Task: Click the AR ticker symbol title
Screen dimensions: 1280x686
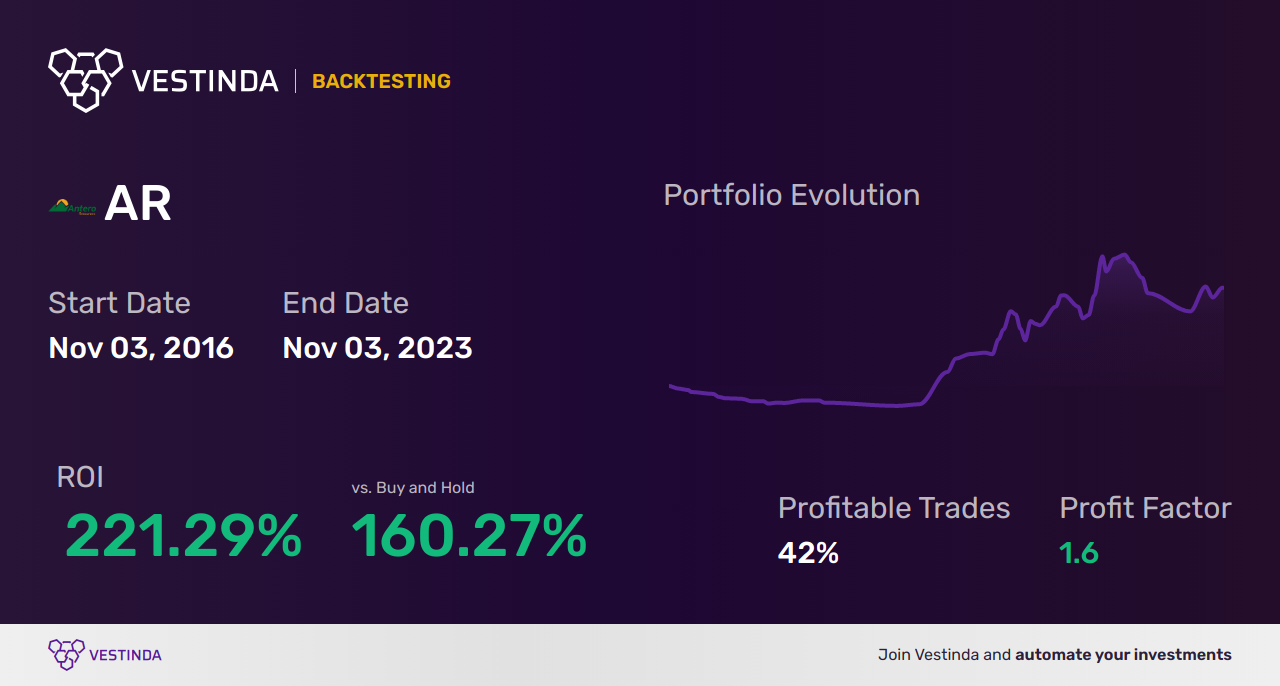Action: point(138,204)
